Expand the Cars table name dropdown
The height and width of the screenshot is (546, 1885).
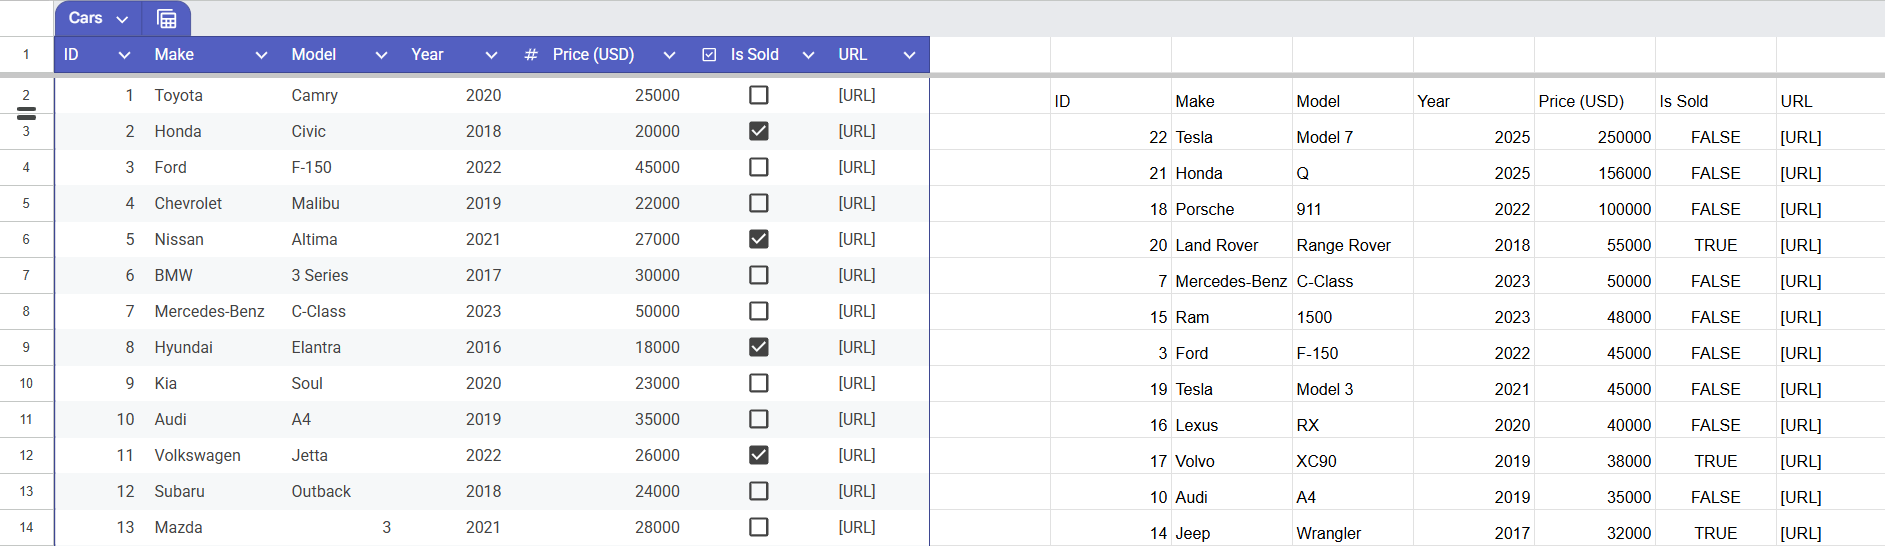click(122, 19)
